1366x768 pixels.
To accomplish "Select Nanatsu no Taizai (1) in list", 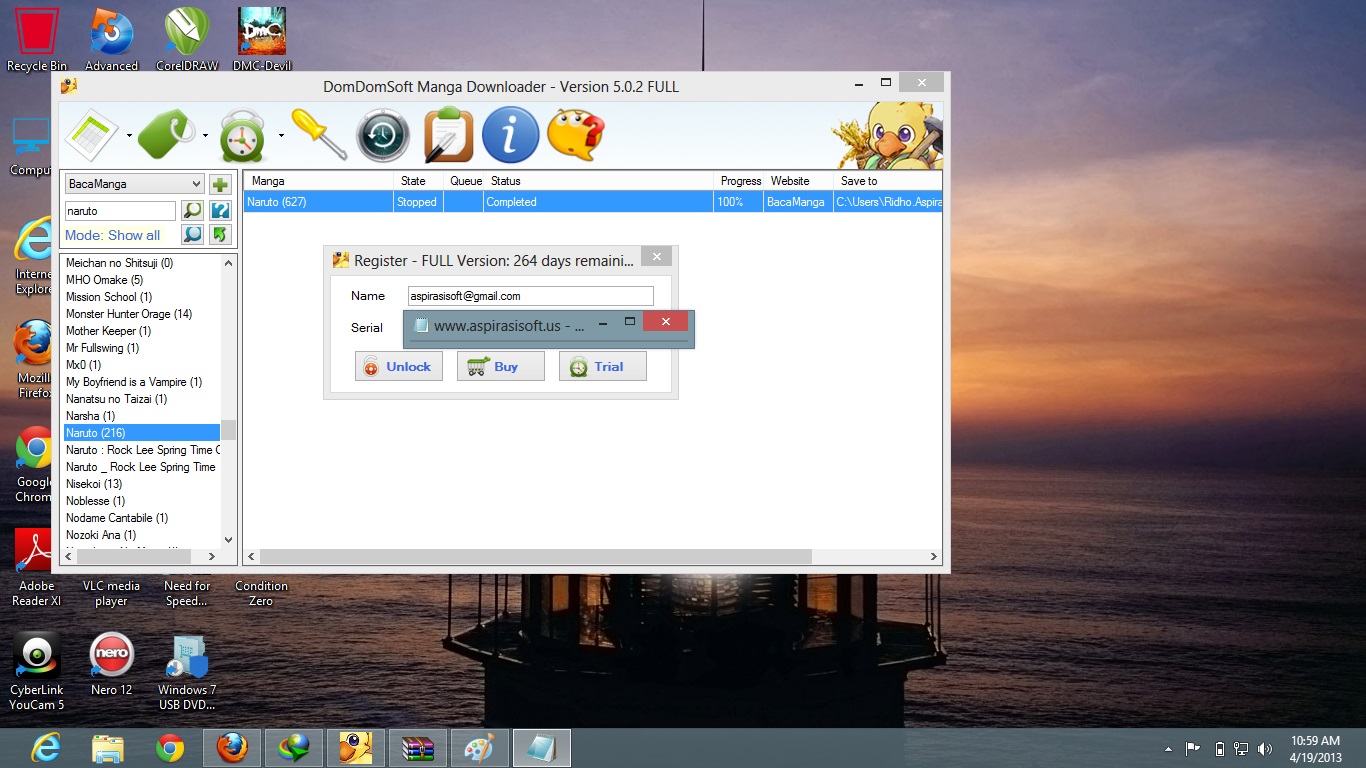I will [142, 399].
